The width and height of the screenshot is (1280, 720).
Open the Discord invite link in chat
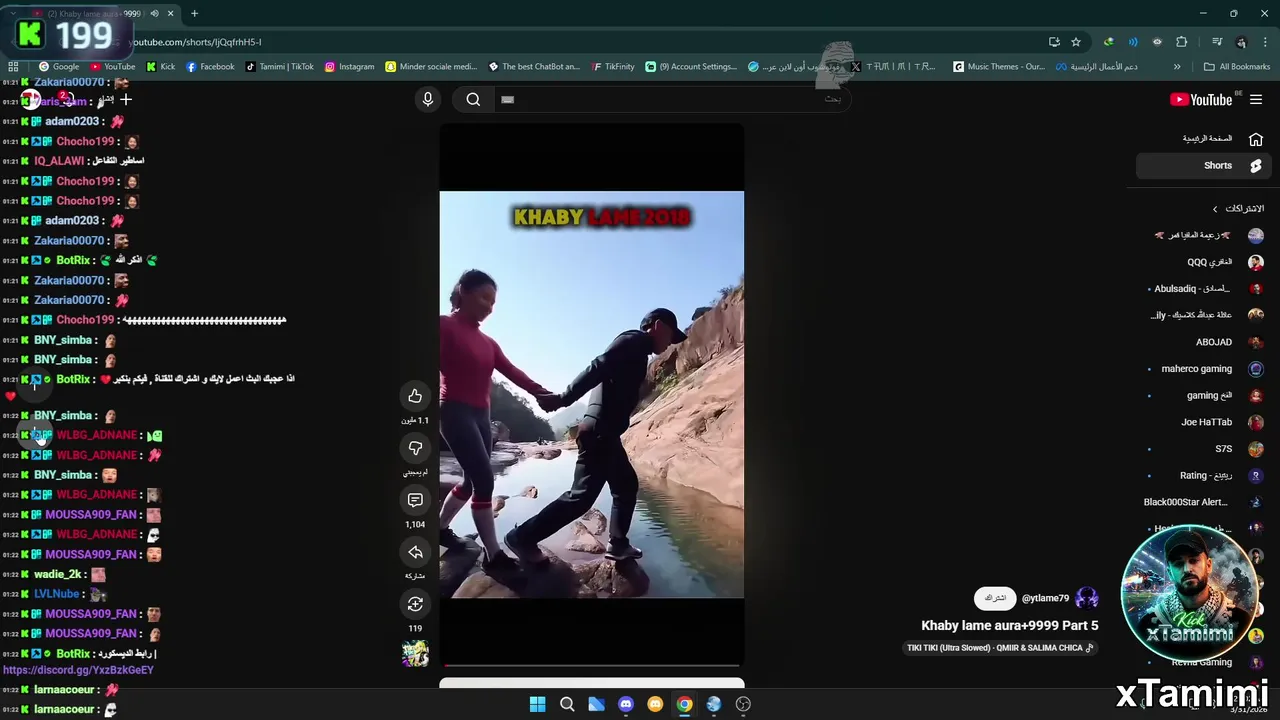[x=78, y=670]
